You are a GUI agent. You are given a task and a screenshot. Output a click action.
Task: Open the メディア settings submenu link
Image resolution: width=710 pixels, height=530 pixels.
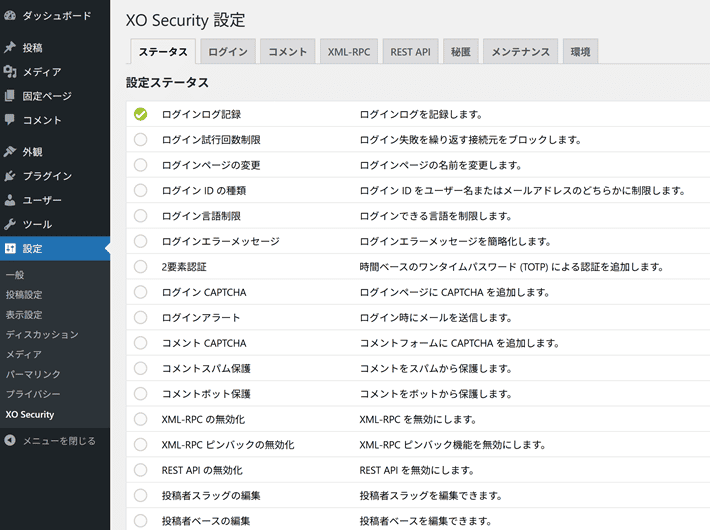(24, 354)
